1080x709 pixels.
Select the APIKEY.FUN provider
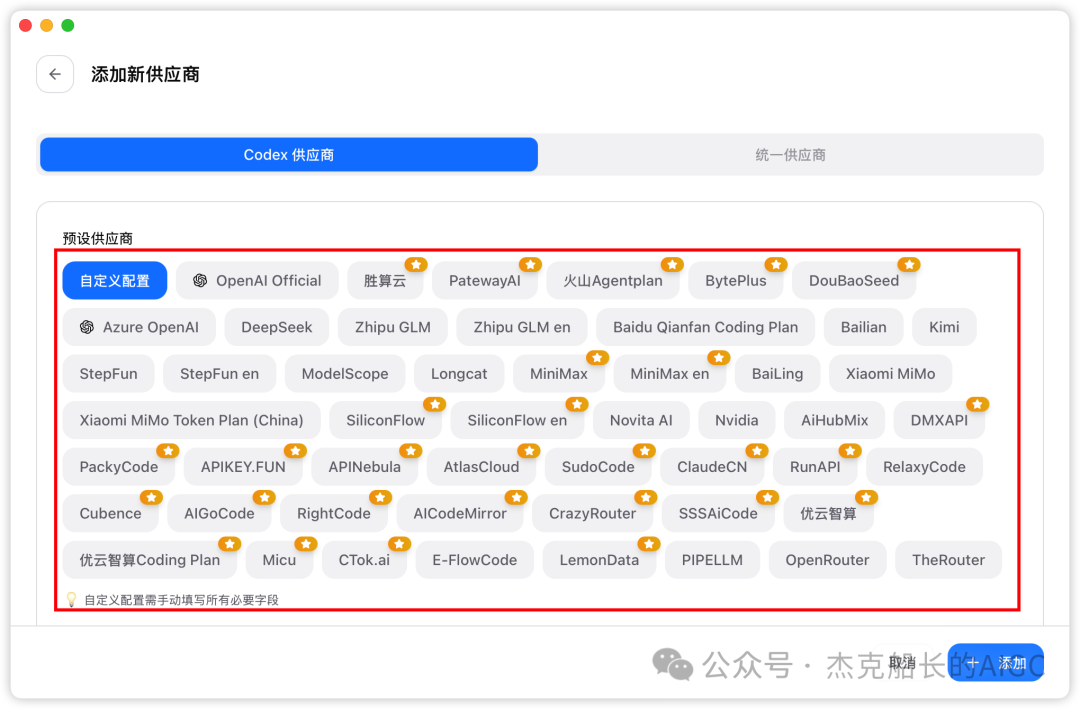(243, 467)
